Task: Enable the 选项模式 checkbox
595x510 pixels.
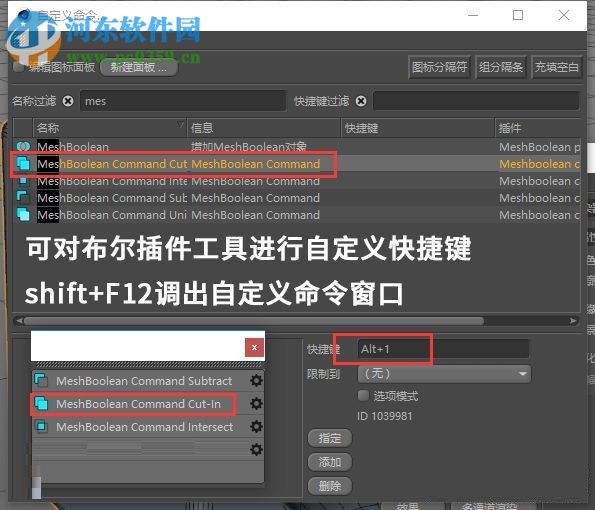Action: 363,395
